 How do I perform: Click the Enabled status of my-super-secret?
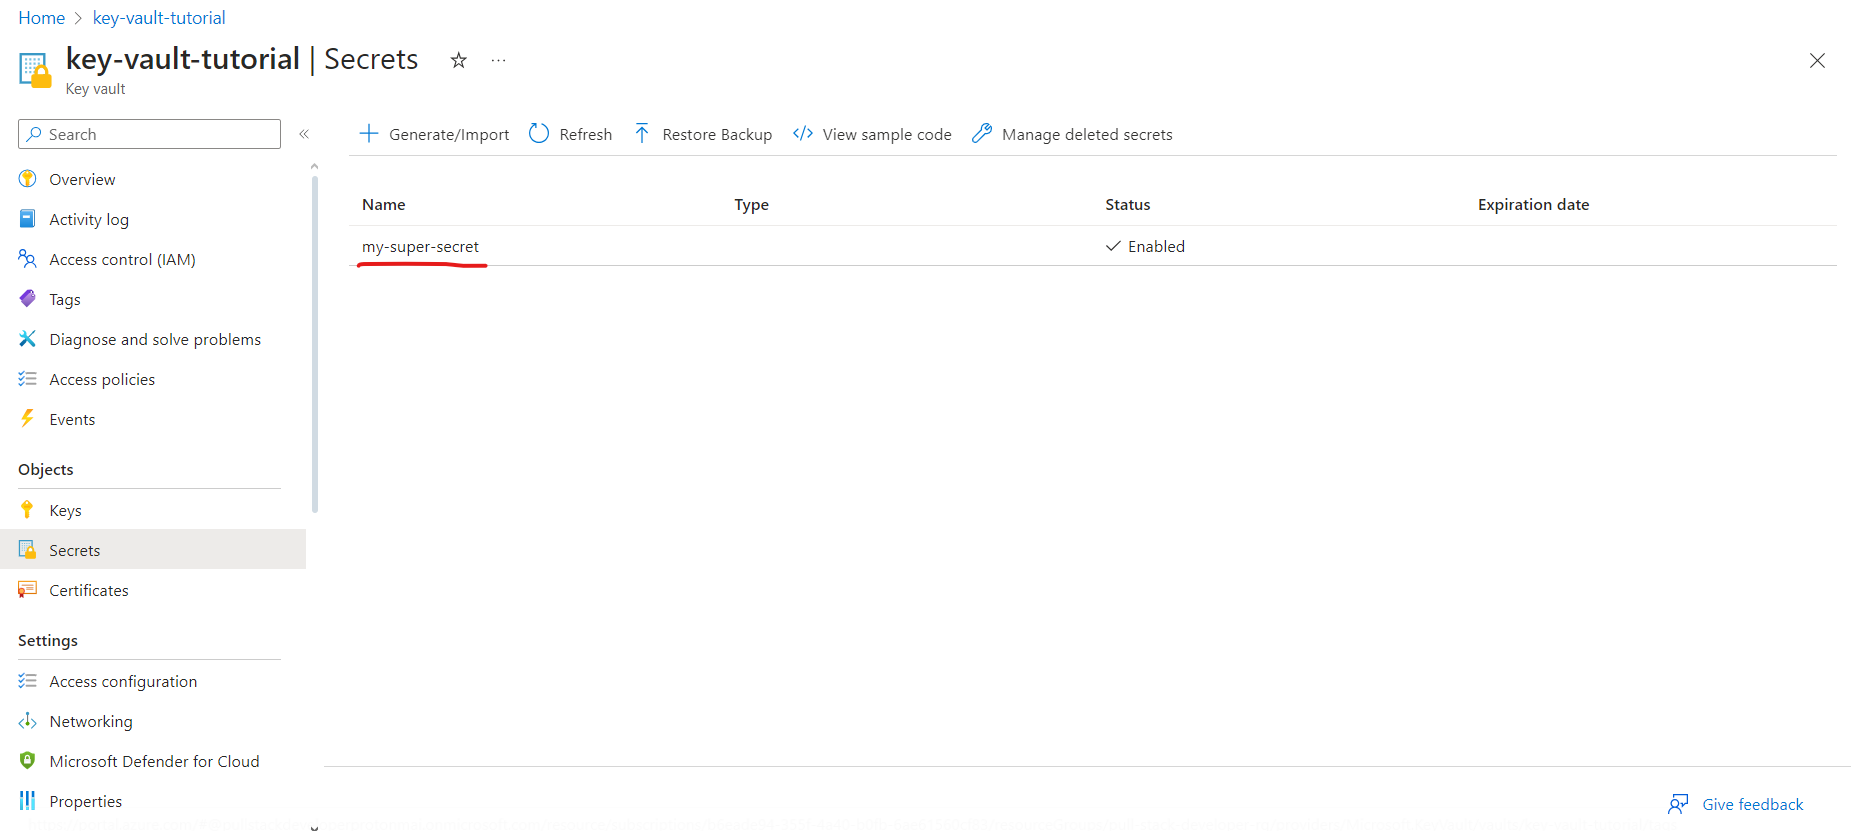point(1145,247)
